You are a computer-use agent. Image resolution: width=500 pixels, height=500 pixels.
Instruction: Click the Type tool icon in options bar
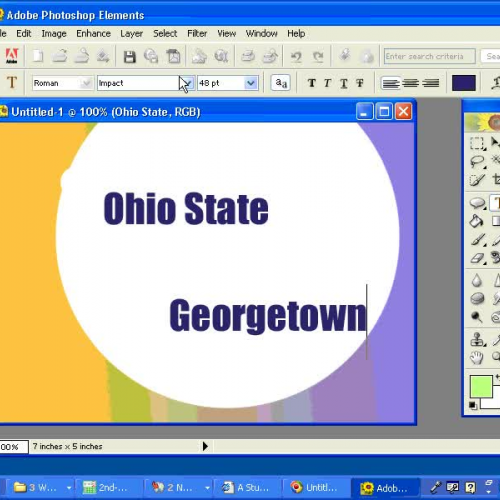[x=12, y=82]
